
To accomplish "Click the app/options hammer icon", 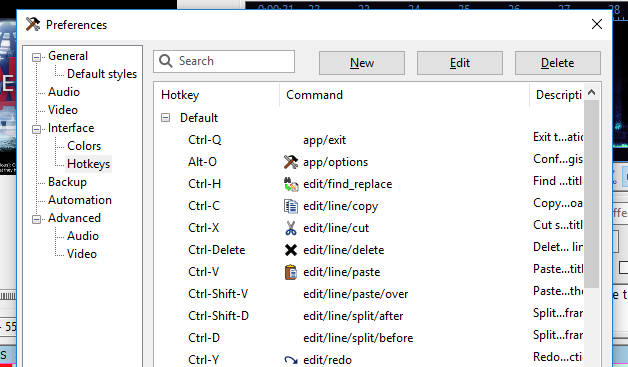I will pyautogui.click(x=291, y=162).
